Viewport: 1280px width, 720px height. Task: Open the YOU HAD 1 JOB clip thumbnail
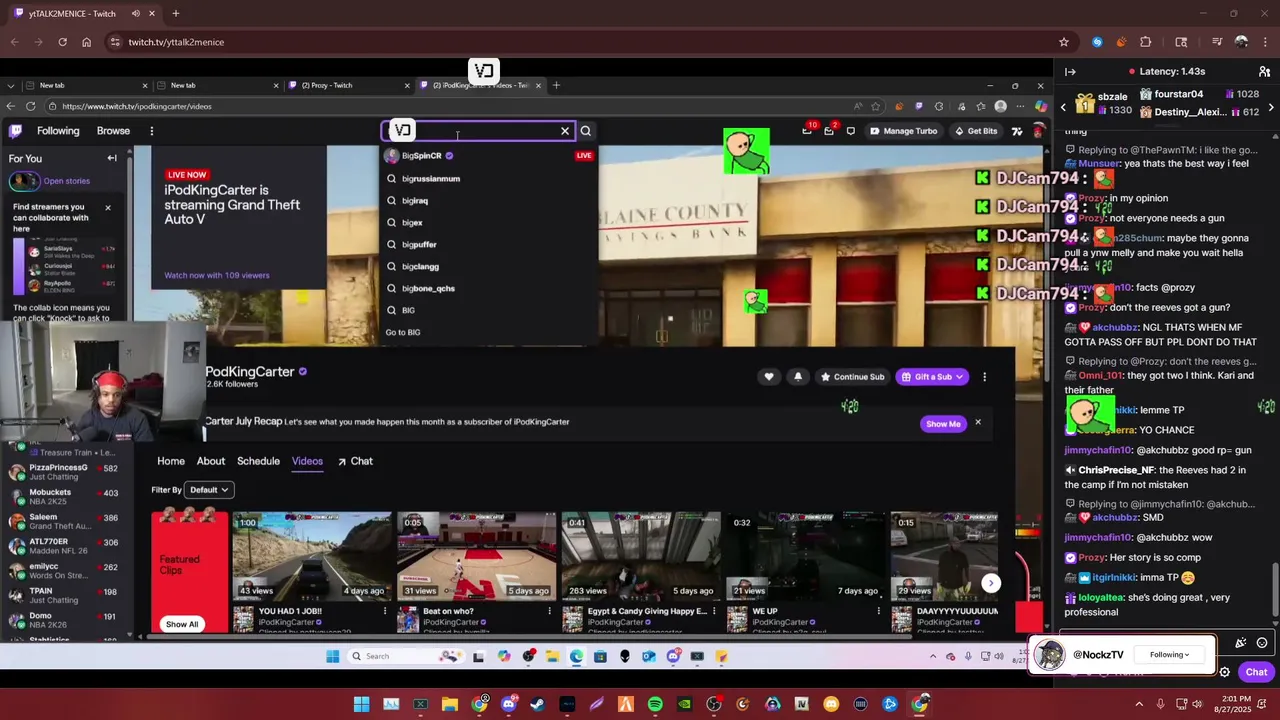click(311, 555)
